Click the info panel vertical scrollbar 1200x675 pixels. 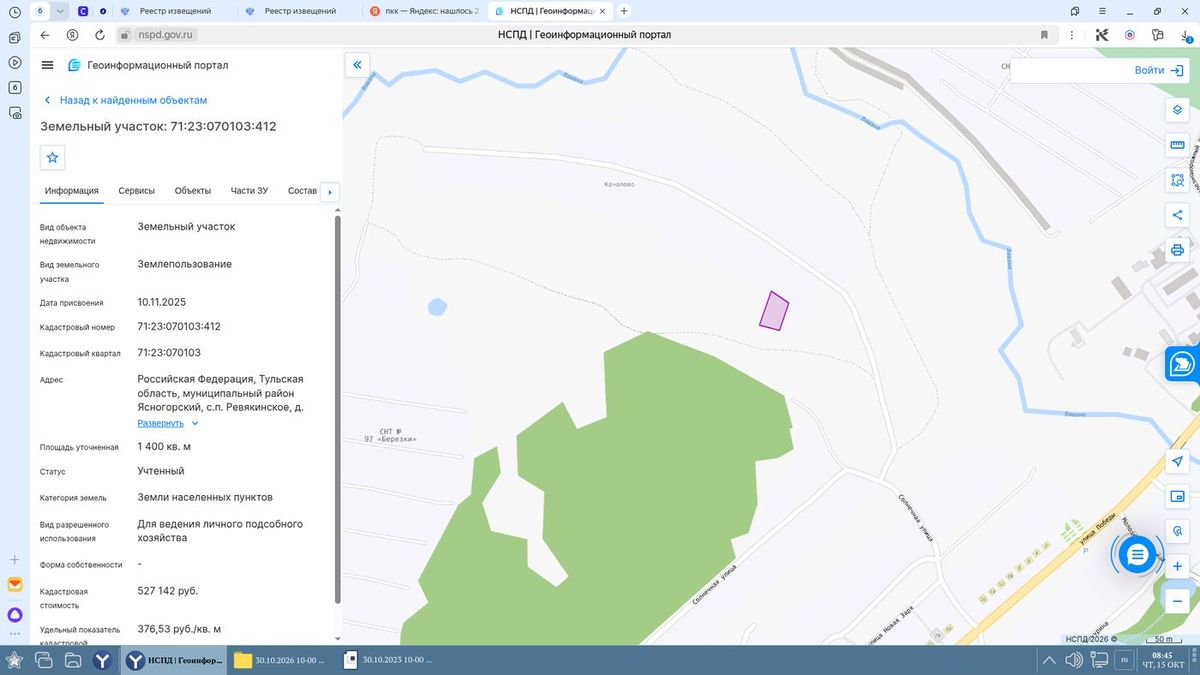pos(337,410)
